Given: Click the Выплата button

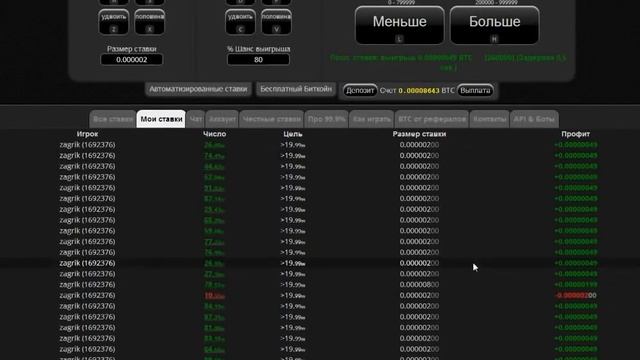Looking at the screenshot, I should tap(475, 90).
